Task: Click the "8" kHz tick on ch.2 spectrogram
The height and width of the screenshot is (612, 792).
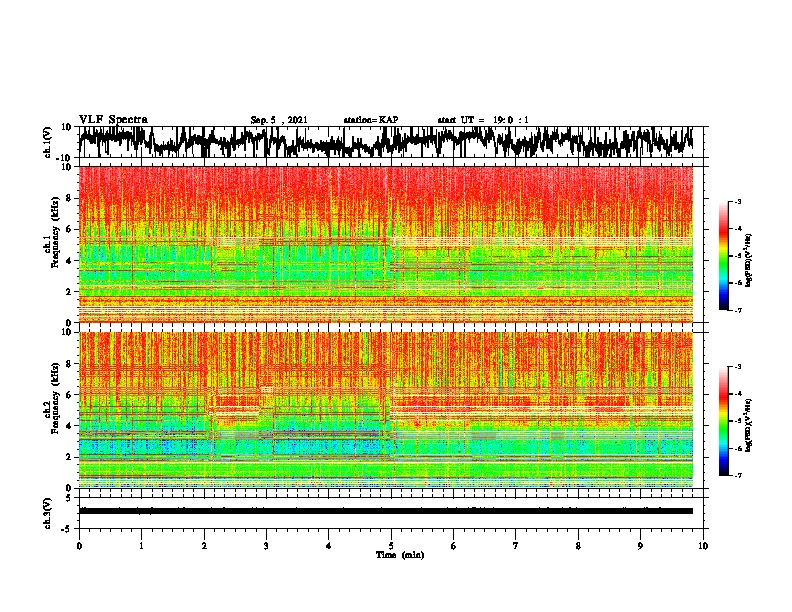Action: click(69, 364)
